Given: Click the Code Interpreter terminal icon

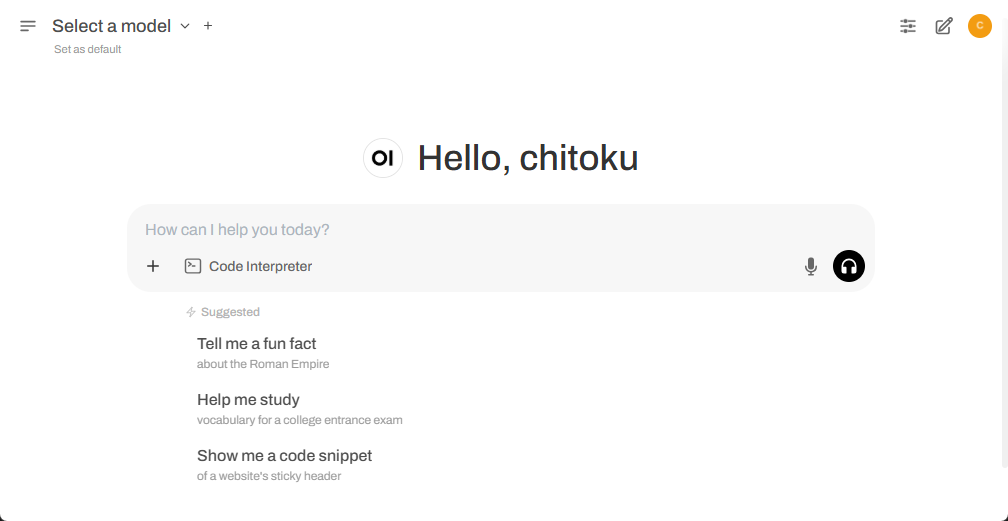Looking at the screenshot, I should coord(193,266).
